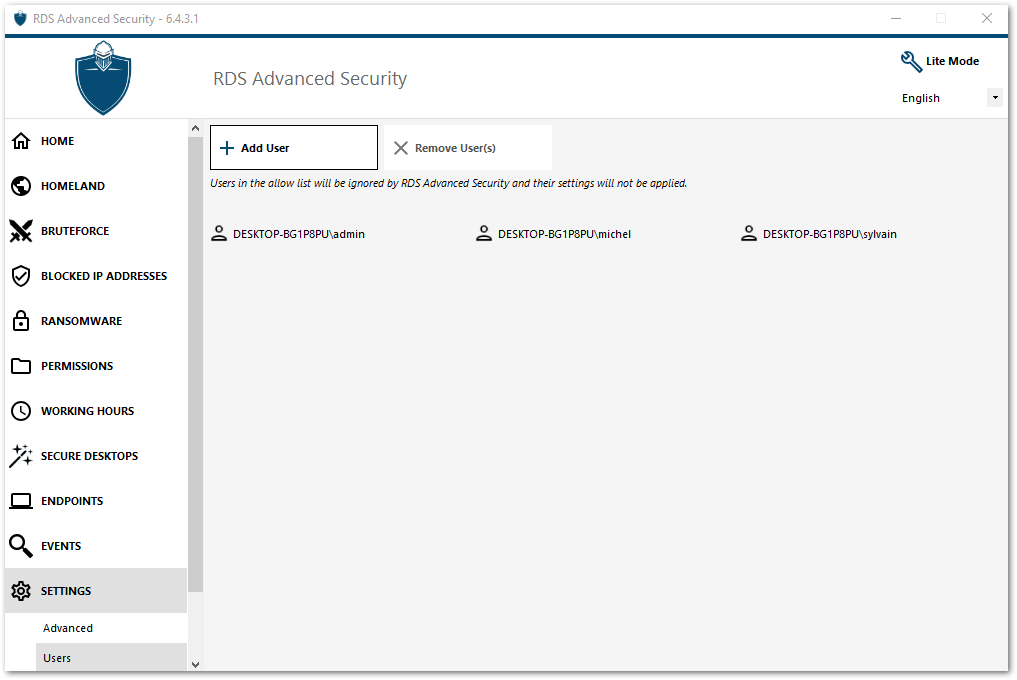The height and width of the screenshot is (680, 1017).
Task: Switch to Lite Mode
Action: point(940,62)
